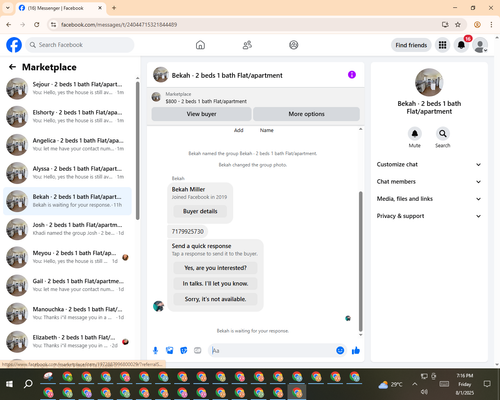Image resolution: width=500 pixels, height=400 pixels.
Task: Open Elizabeth conversation in Marketplace list
Action: pos(67,341)
